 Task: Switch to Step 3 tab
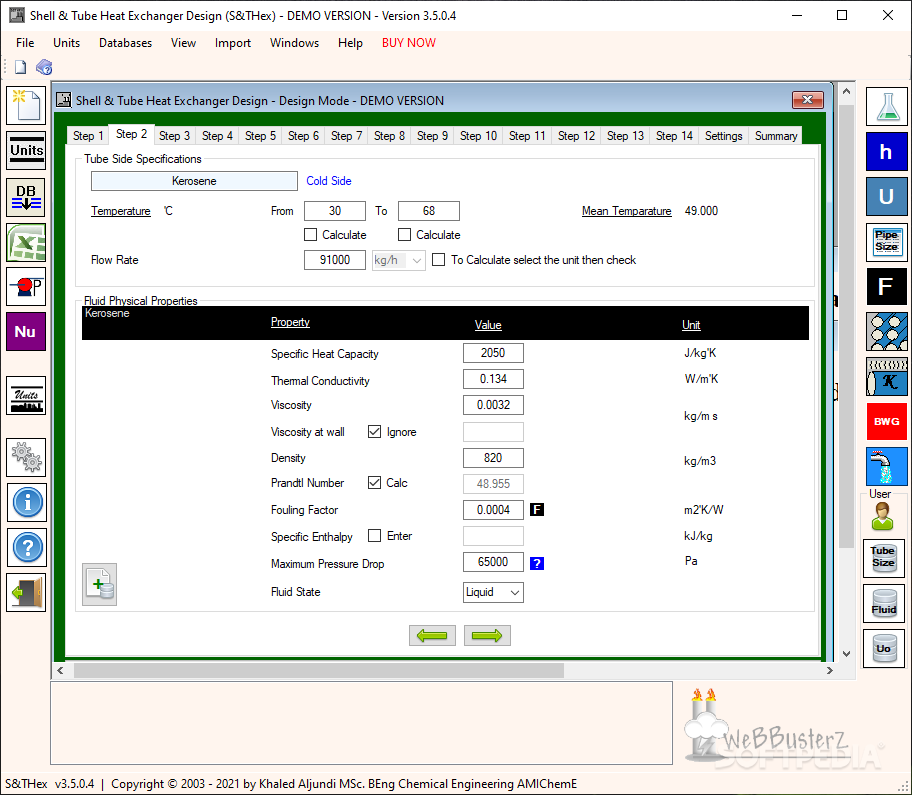(x=174, y=136)
